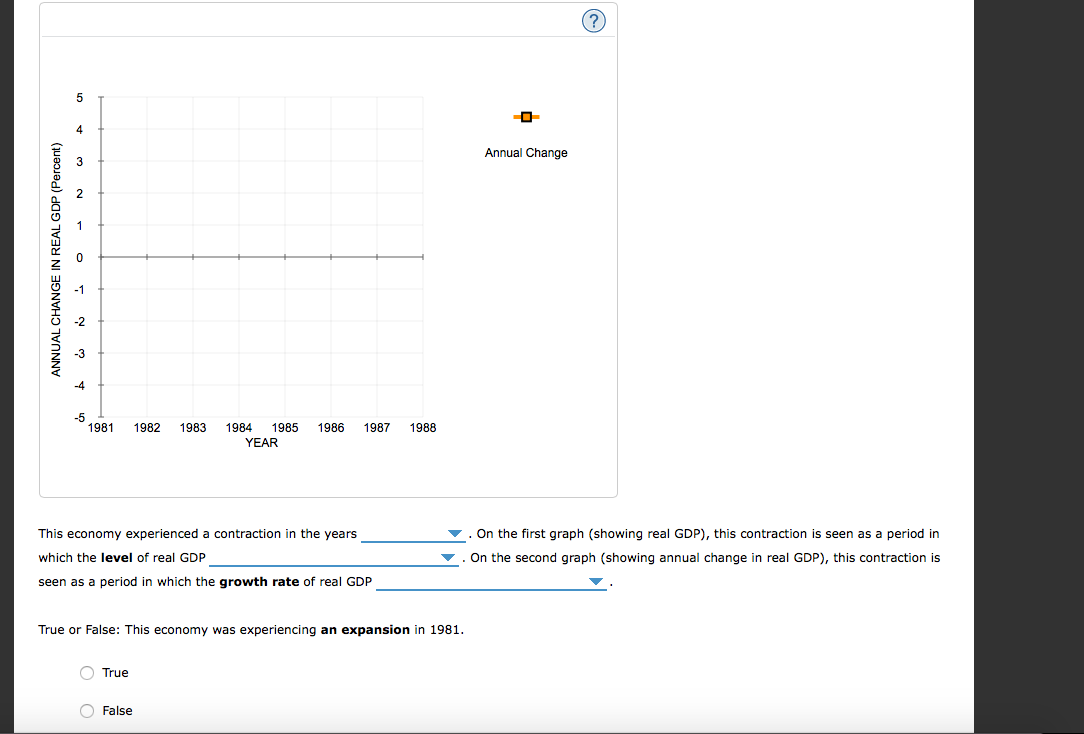
Task: Click the ANNUAL CHANGE IN REAL GDP axis label
Action: (57, 257)
